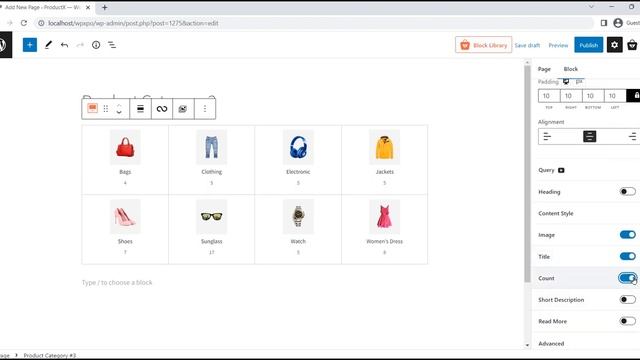
Task: Enable the Read More switch
Action: (627, 321)
